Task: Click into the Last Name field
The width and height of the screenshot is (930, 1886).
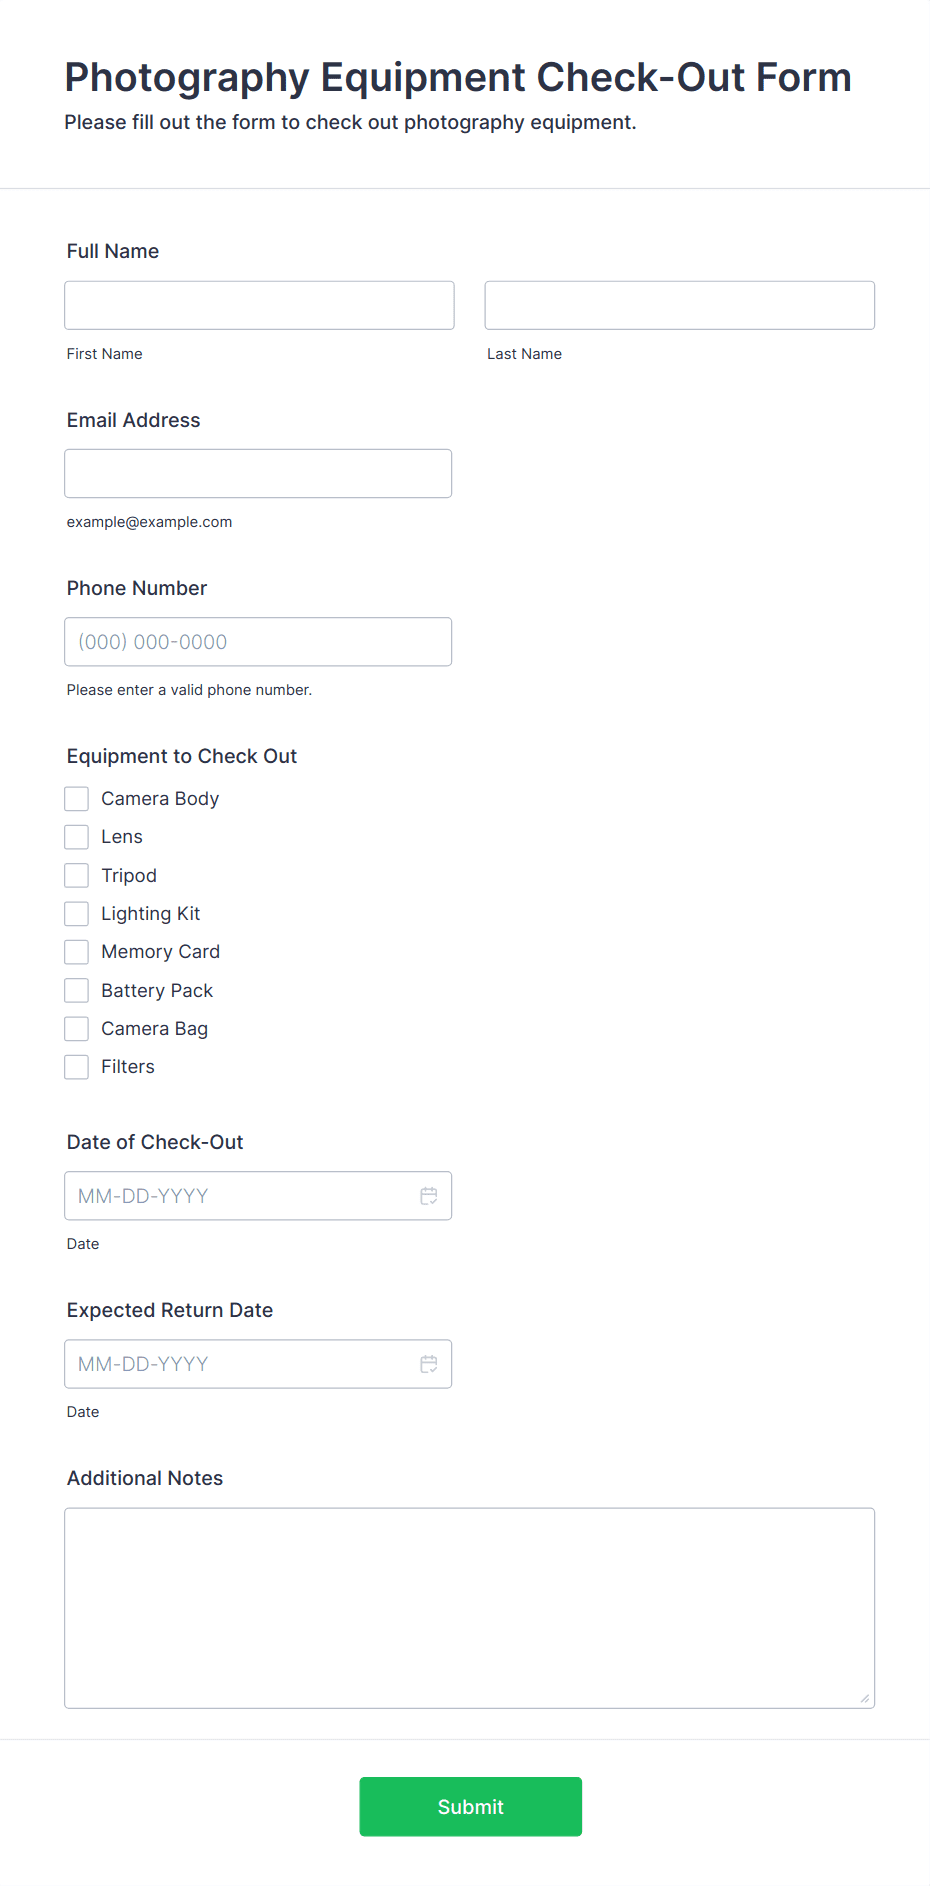Action: coord(679,305)
